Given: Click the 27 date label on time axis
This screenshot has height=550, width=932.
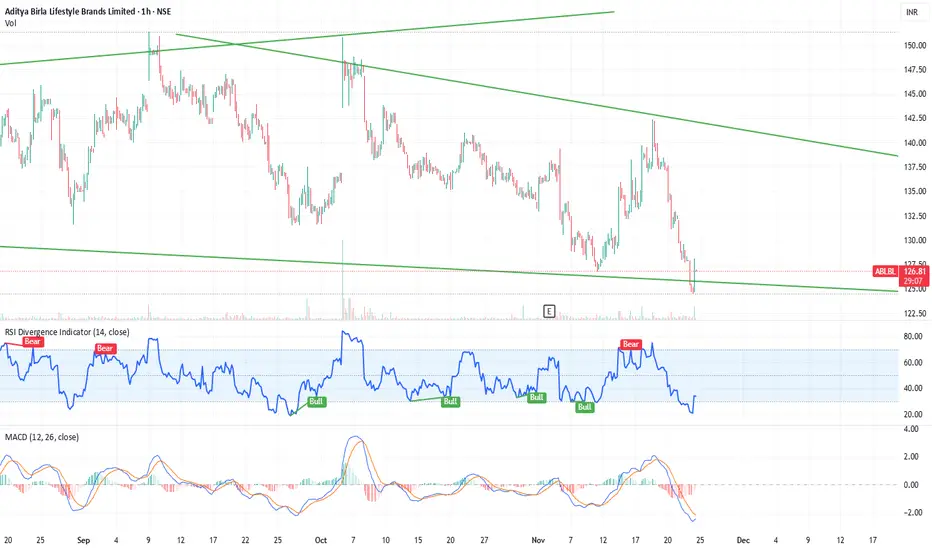Looking at the screenshot, I should (484, 540).
